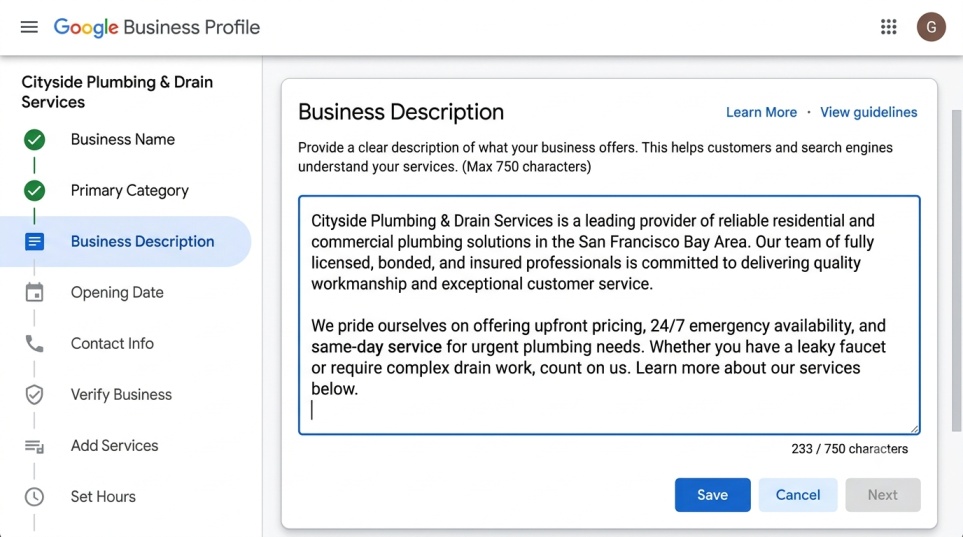Click the text area resize handle
The image size is (963, 537).
pyautogui.click(x=914, y=429)
